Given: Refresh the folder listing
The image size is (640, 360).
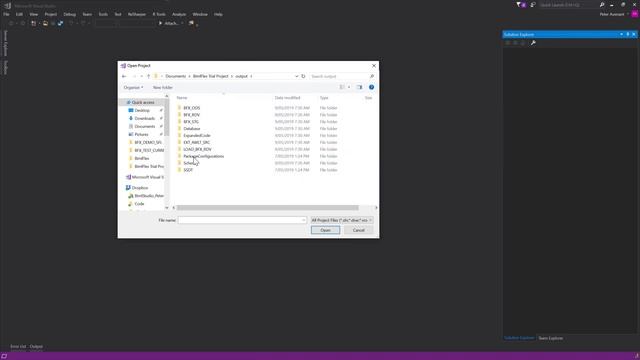Looking at the screenshot, I should tap(303, 76).
